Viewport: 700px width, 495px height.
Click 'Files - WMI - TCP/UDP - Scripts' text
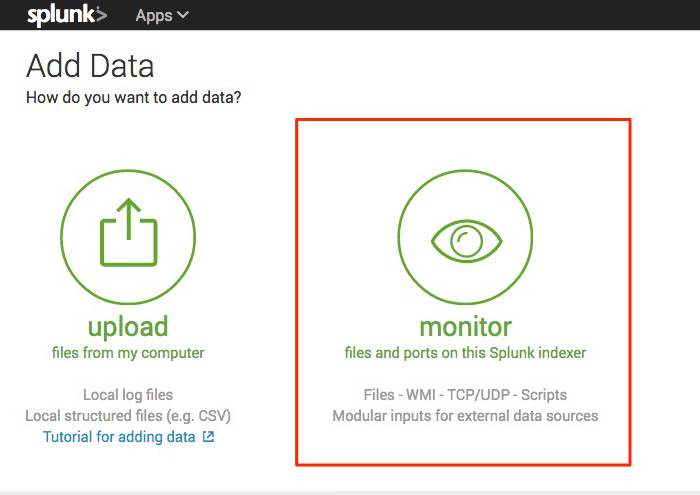pos(465,395)
